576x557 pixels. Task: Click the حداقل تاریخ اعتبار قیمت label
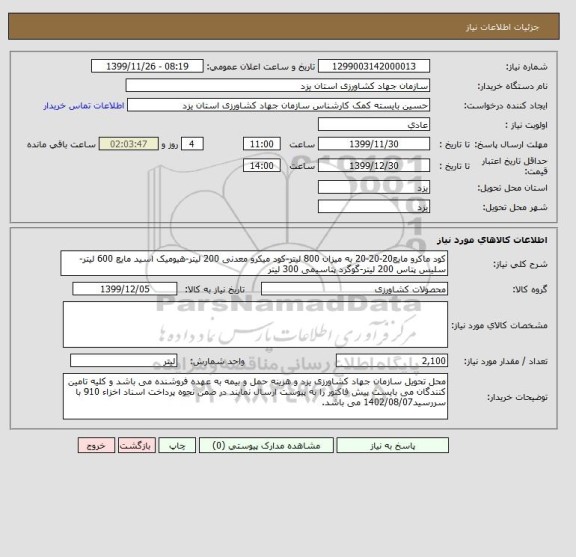(515, 166)
